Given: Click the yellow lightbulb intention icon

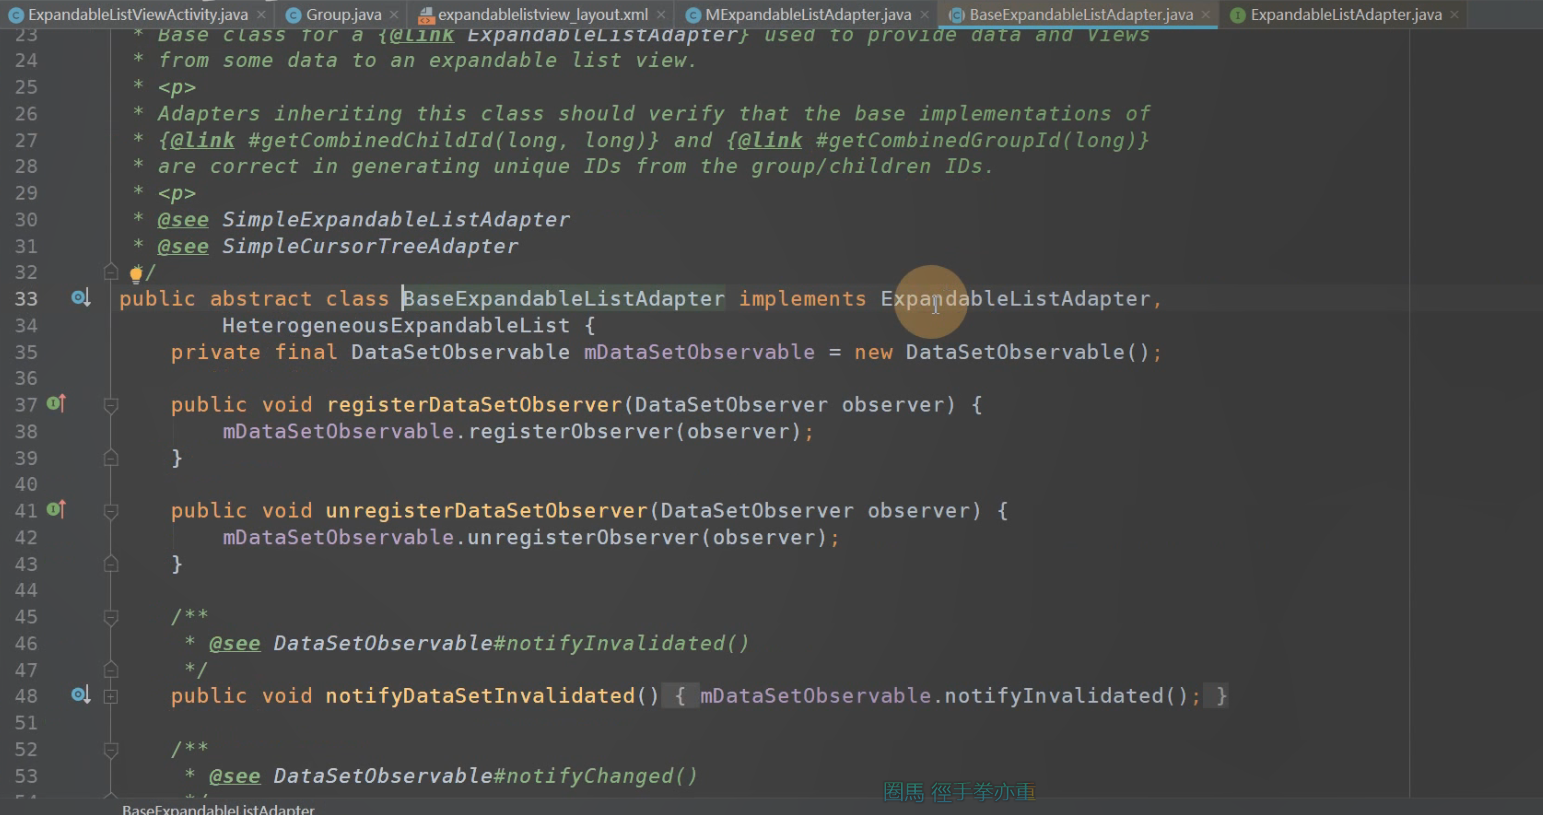Looking at the screenshot, I should 136,273.
